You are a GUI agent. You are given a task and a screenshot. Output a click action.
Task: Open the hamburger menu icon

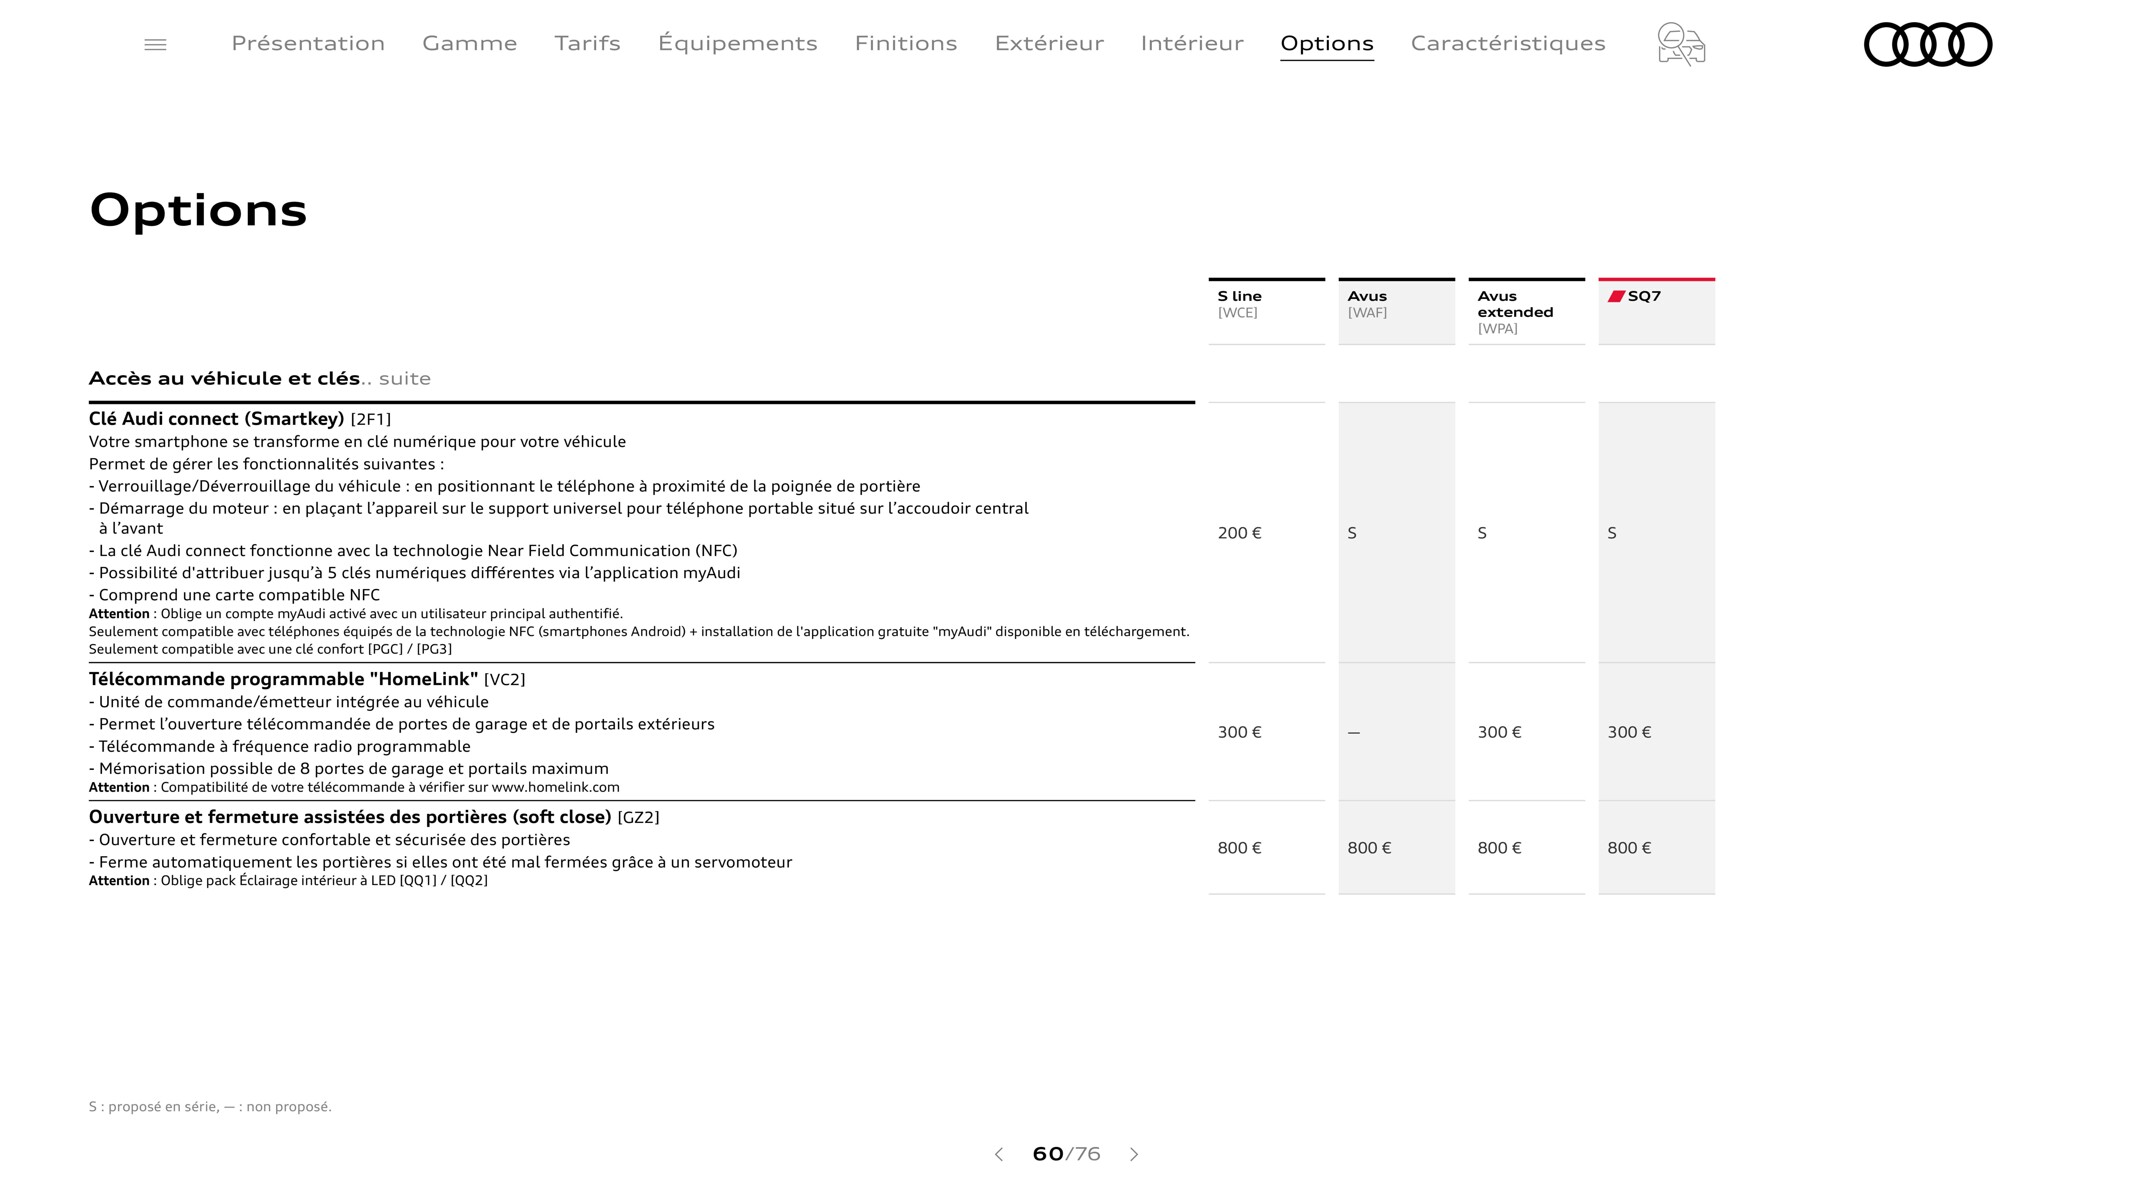(x=155, y=44)
